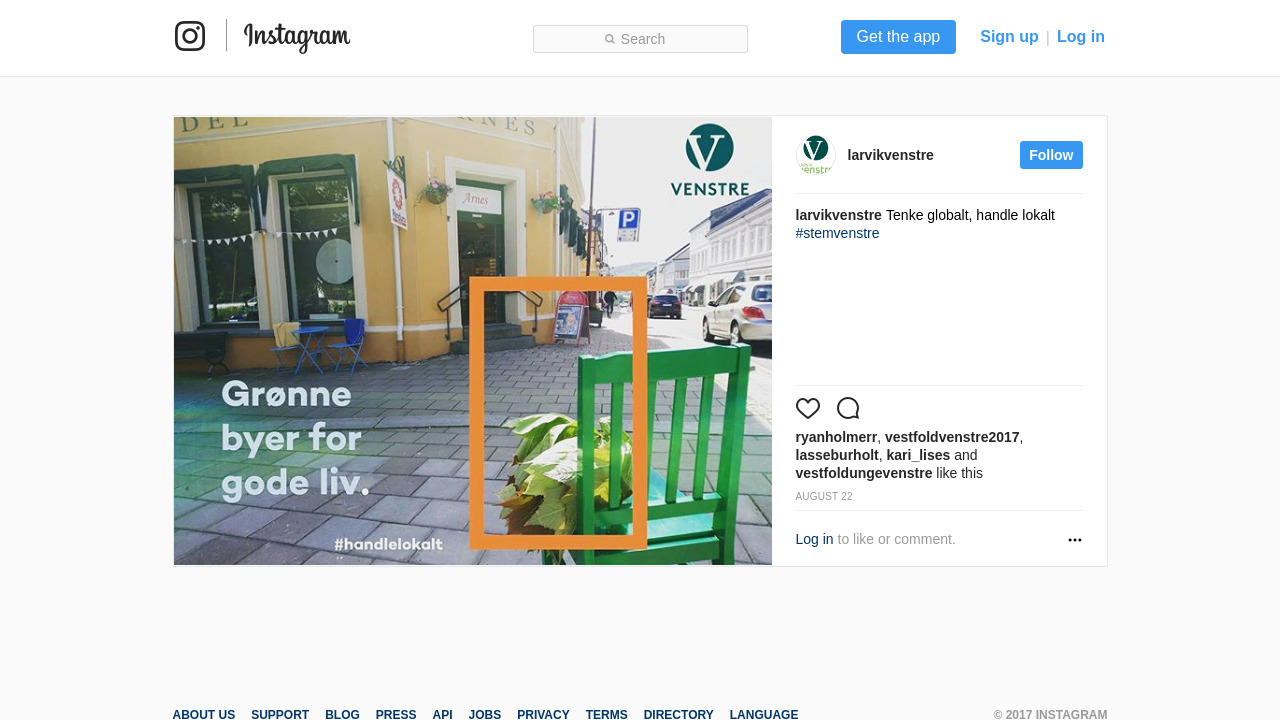The image size is (1280, 720).
Task: Click Log in to like or comment
Action: [x=814, y=539]
